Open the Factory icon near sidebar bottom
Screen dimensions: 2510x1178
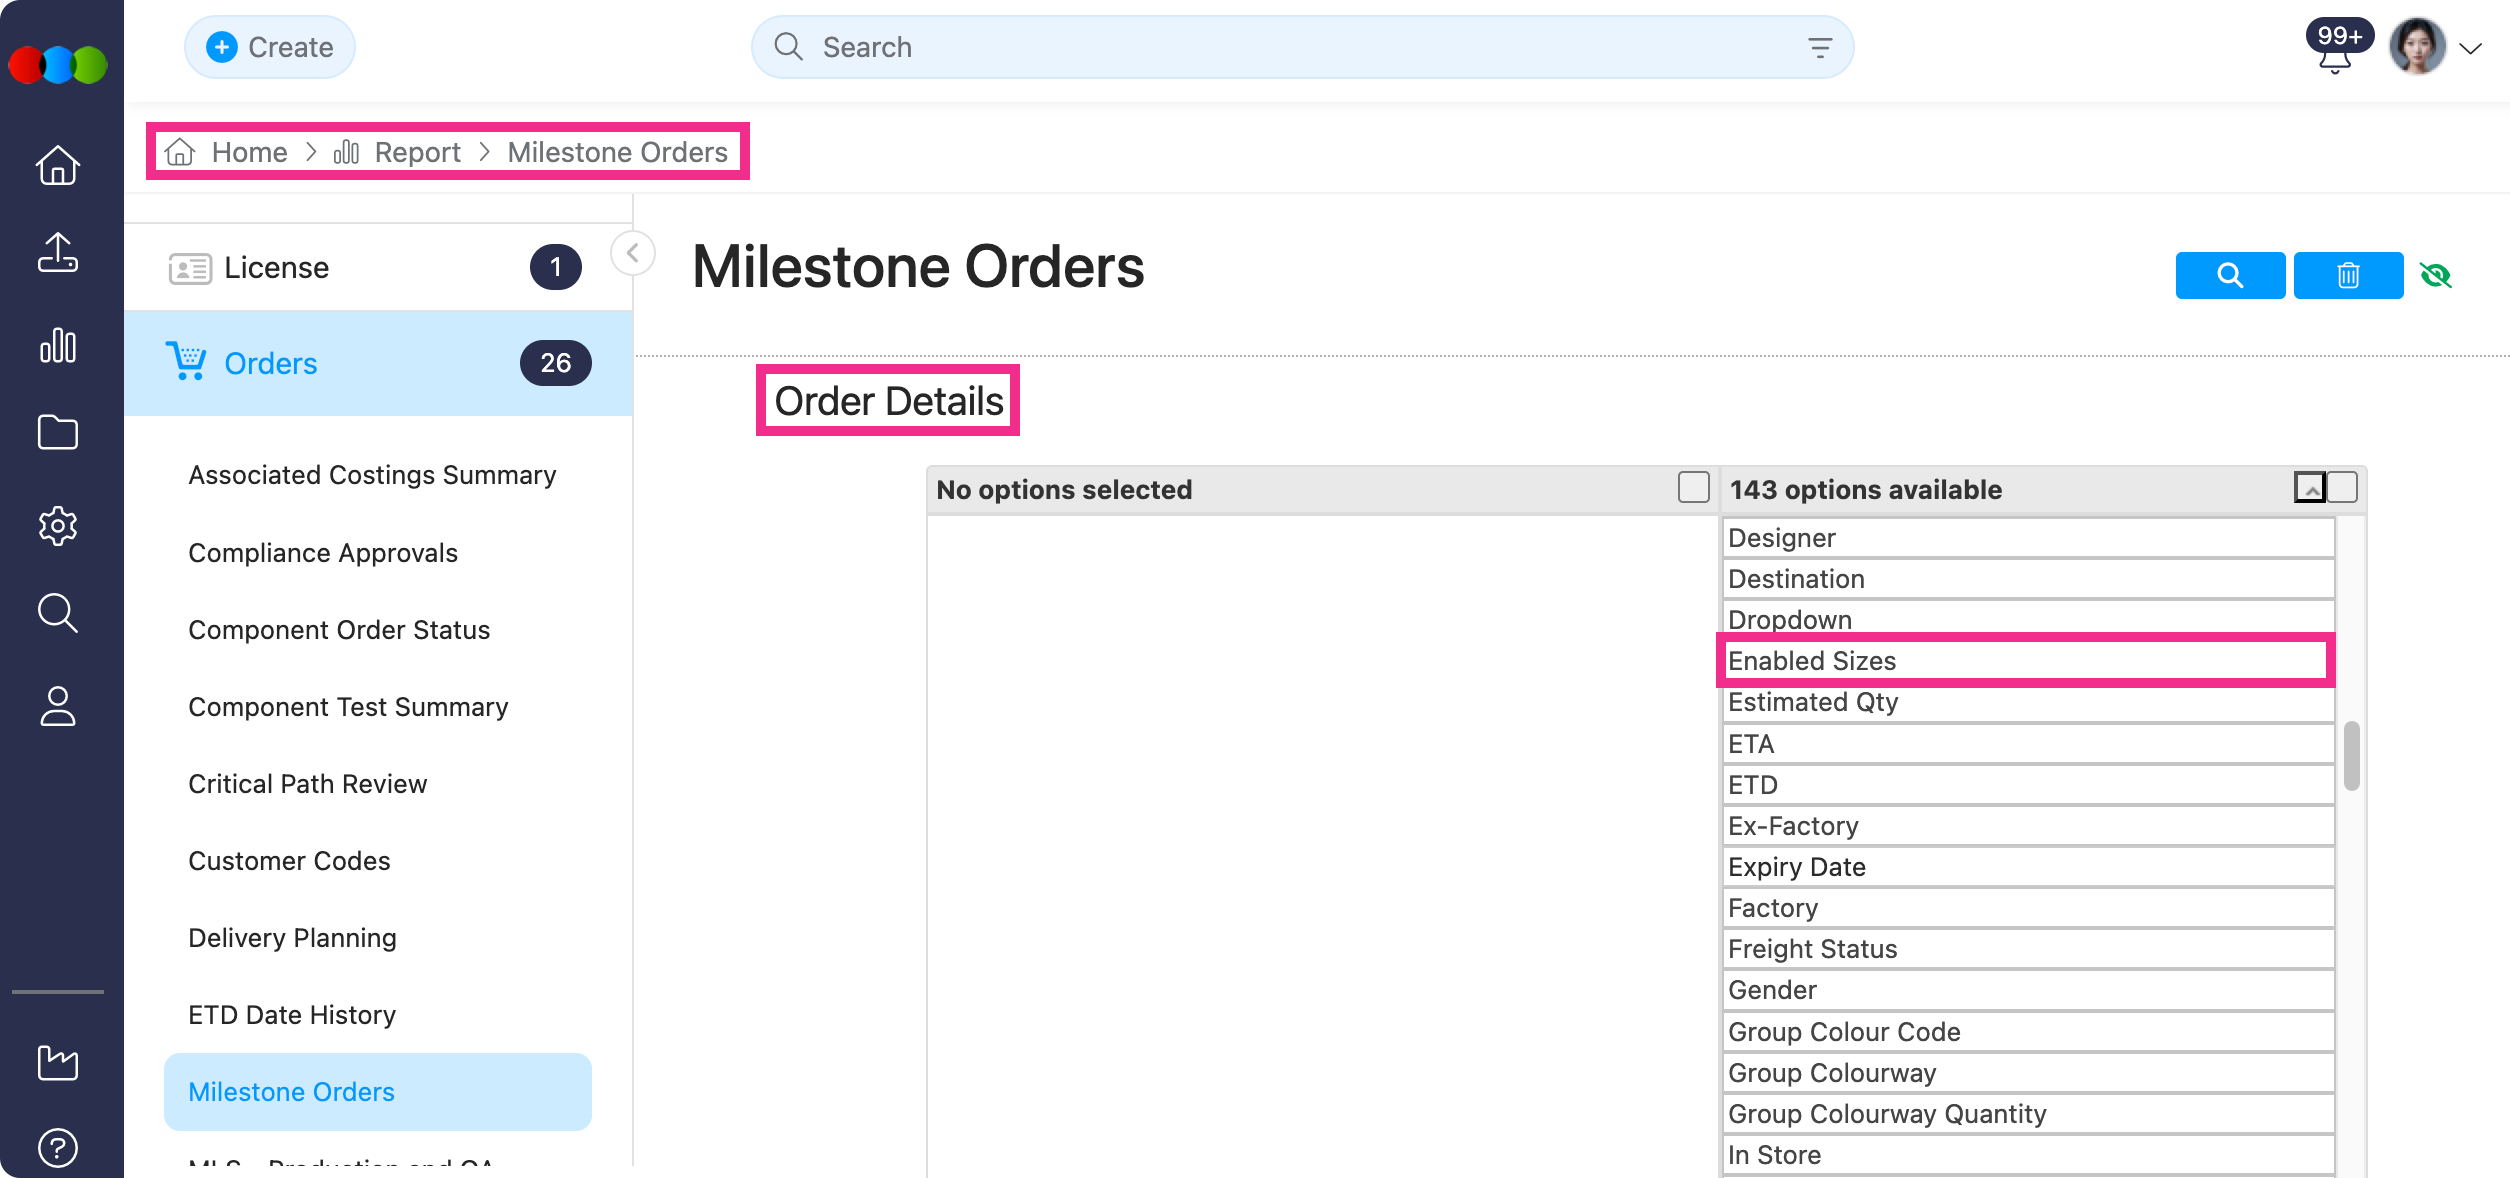click(58, 1063)
